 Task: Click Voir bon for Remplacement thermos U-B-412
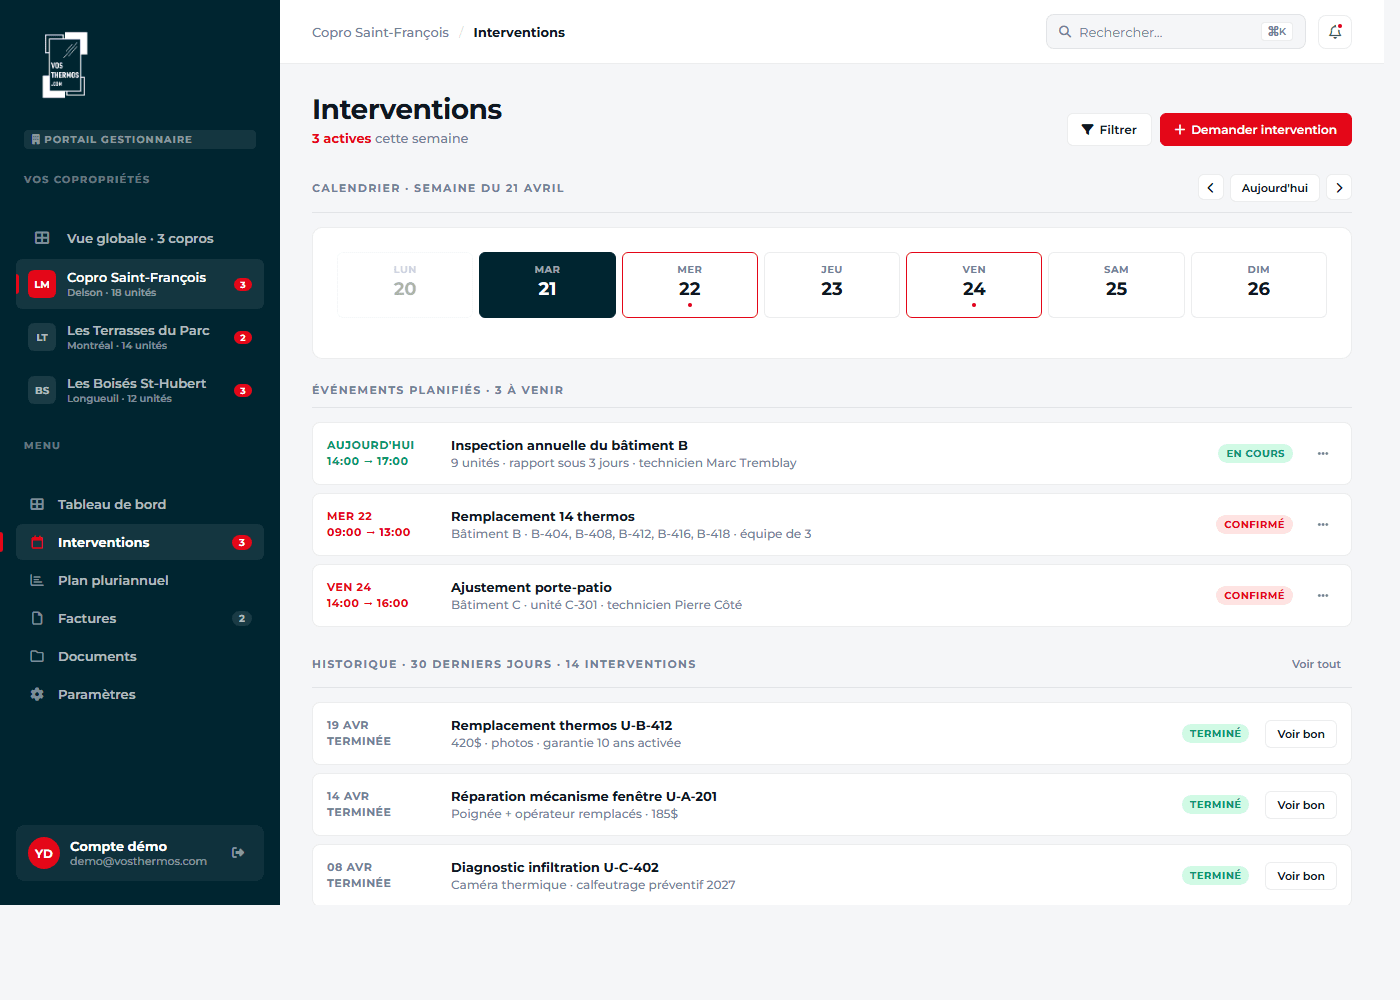1301,734
